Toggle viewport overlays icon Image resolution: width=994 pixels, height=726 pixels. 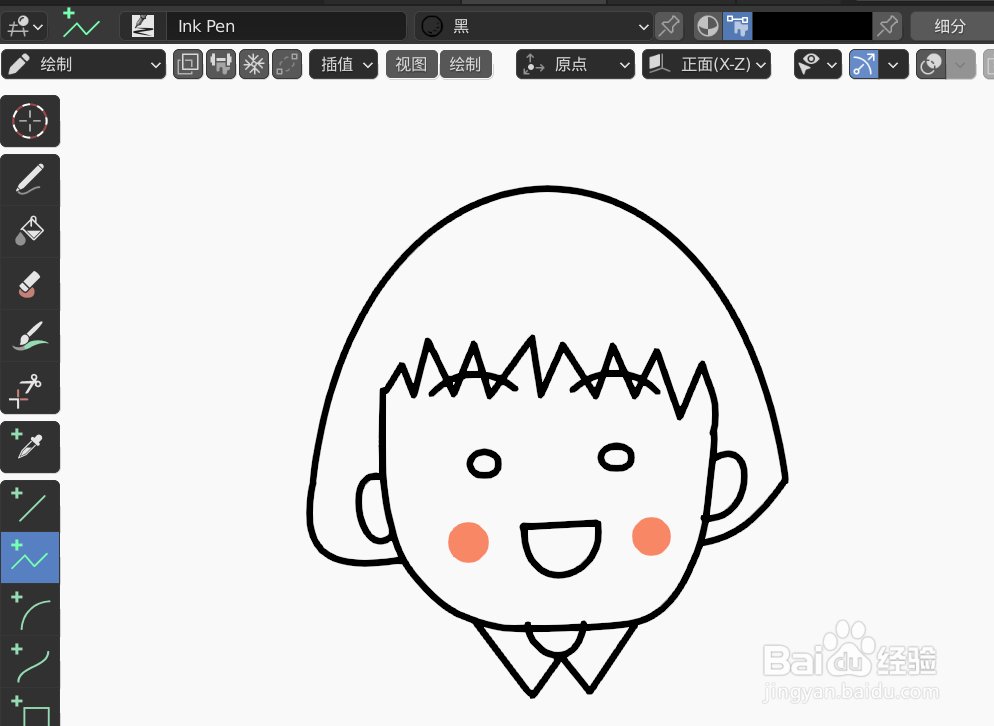(x=931, y=64)
